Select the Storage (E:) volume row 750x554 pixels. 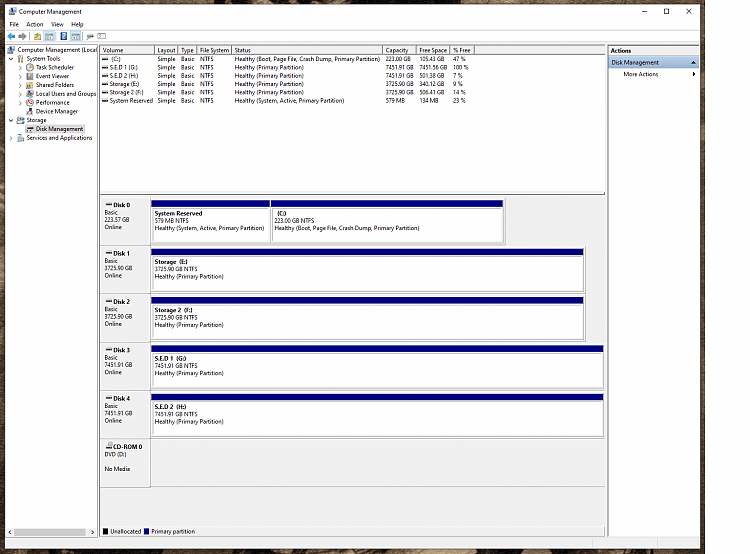point(287,84)
